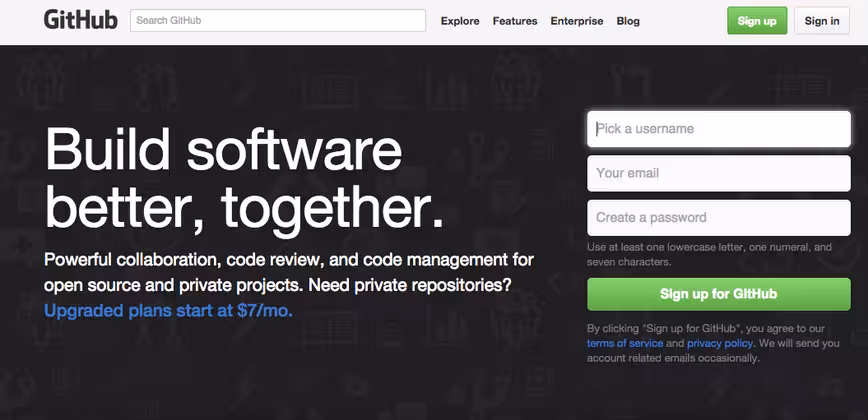This screenshot has width=868, height=420.
Task: Click the Sign in button
Action: [822, 20]
